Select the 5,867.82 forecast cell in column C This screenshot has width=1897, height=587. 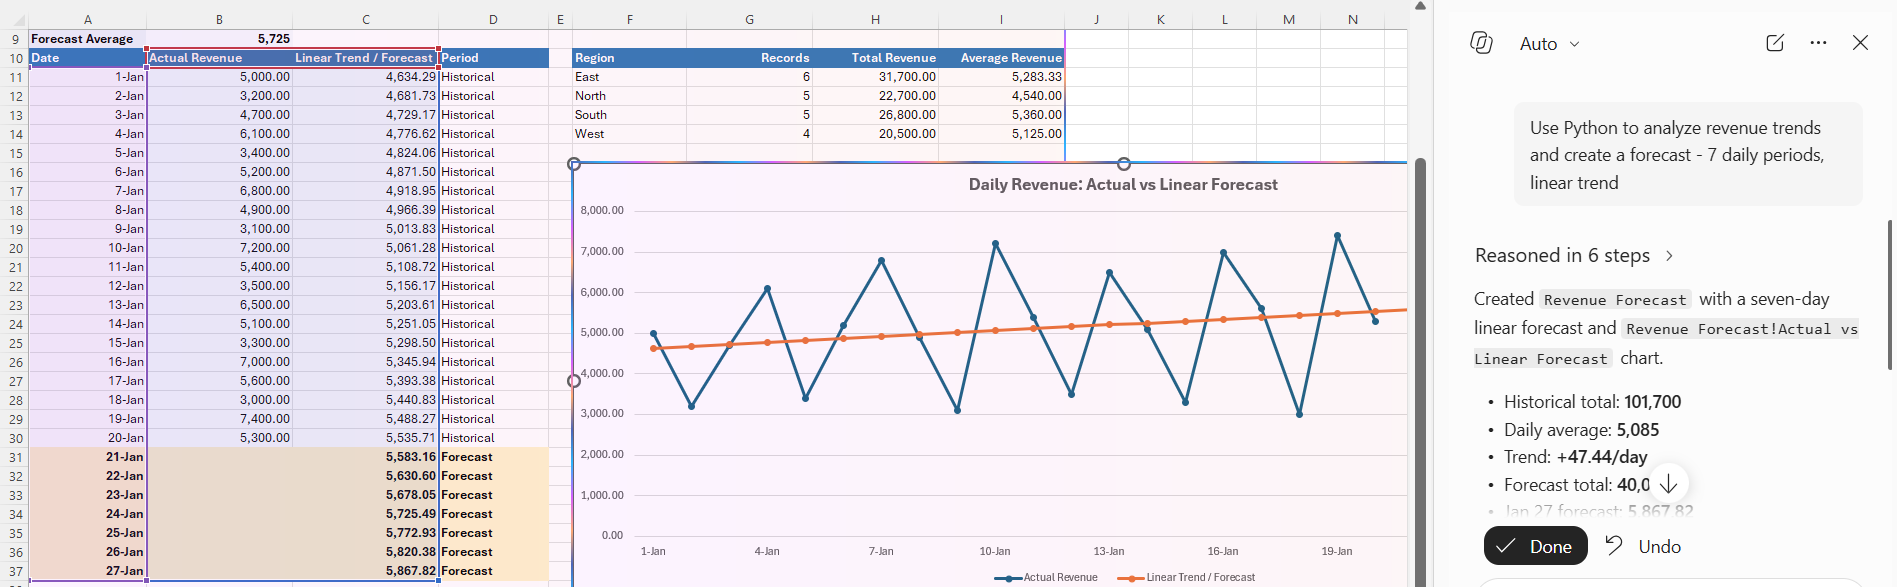click(365, 571)
